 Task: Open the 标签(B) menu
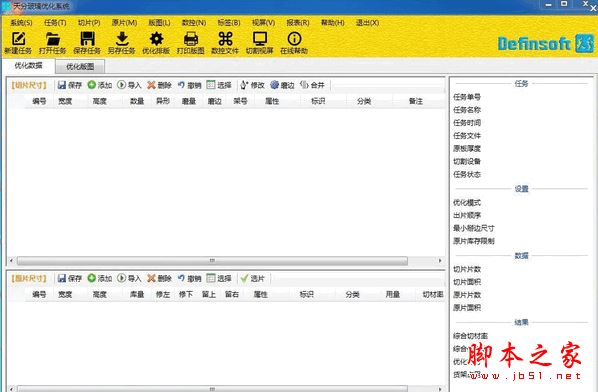tap(228, 23)
